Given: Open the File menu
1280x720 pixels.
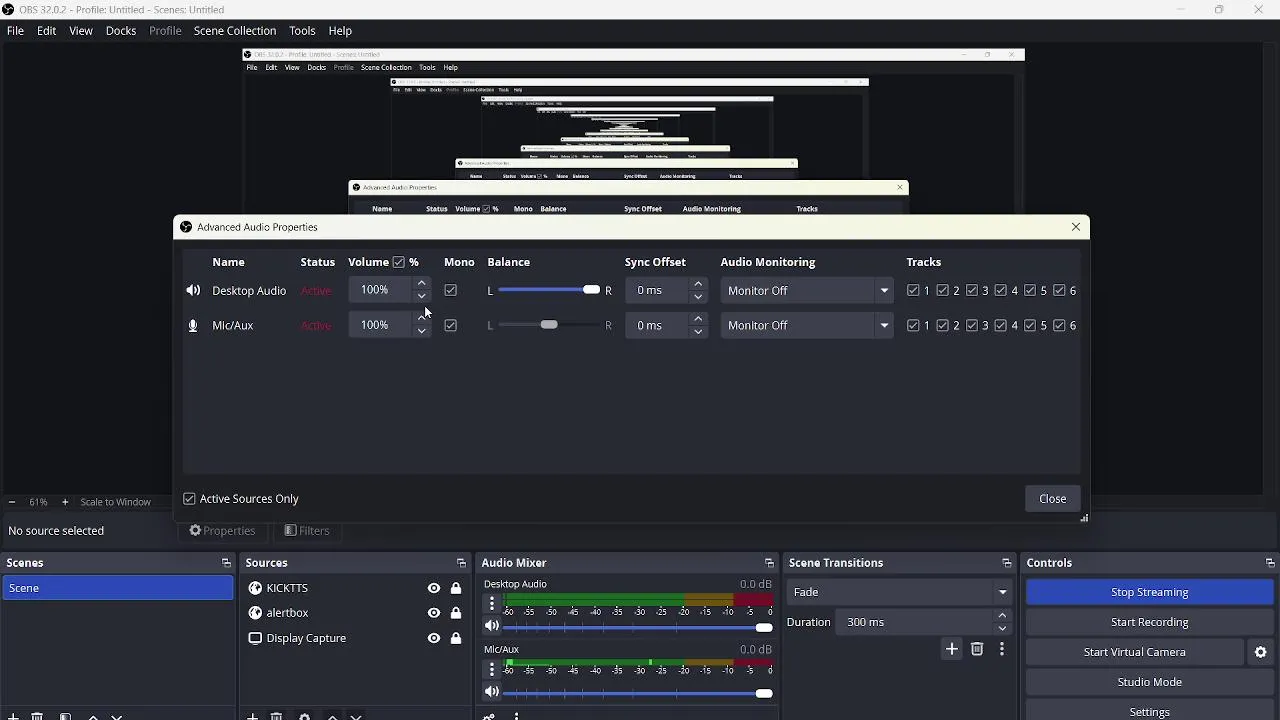Looking at the screenshot, I should tap(15, 31).
